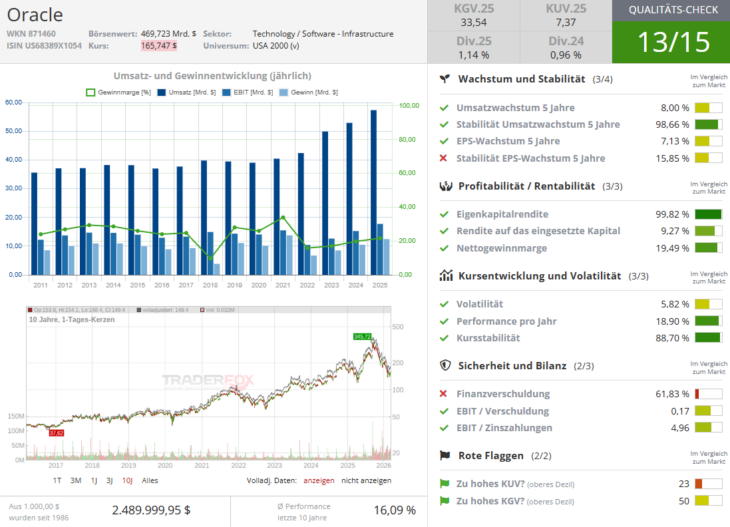
Task: Click the highlighted Kurs value 165,747 $
Action: (x=159, y=45)
